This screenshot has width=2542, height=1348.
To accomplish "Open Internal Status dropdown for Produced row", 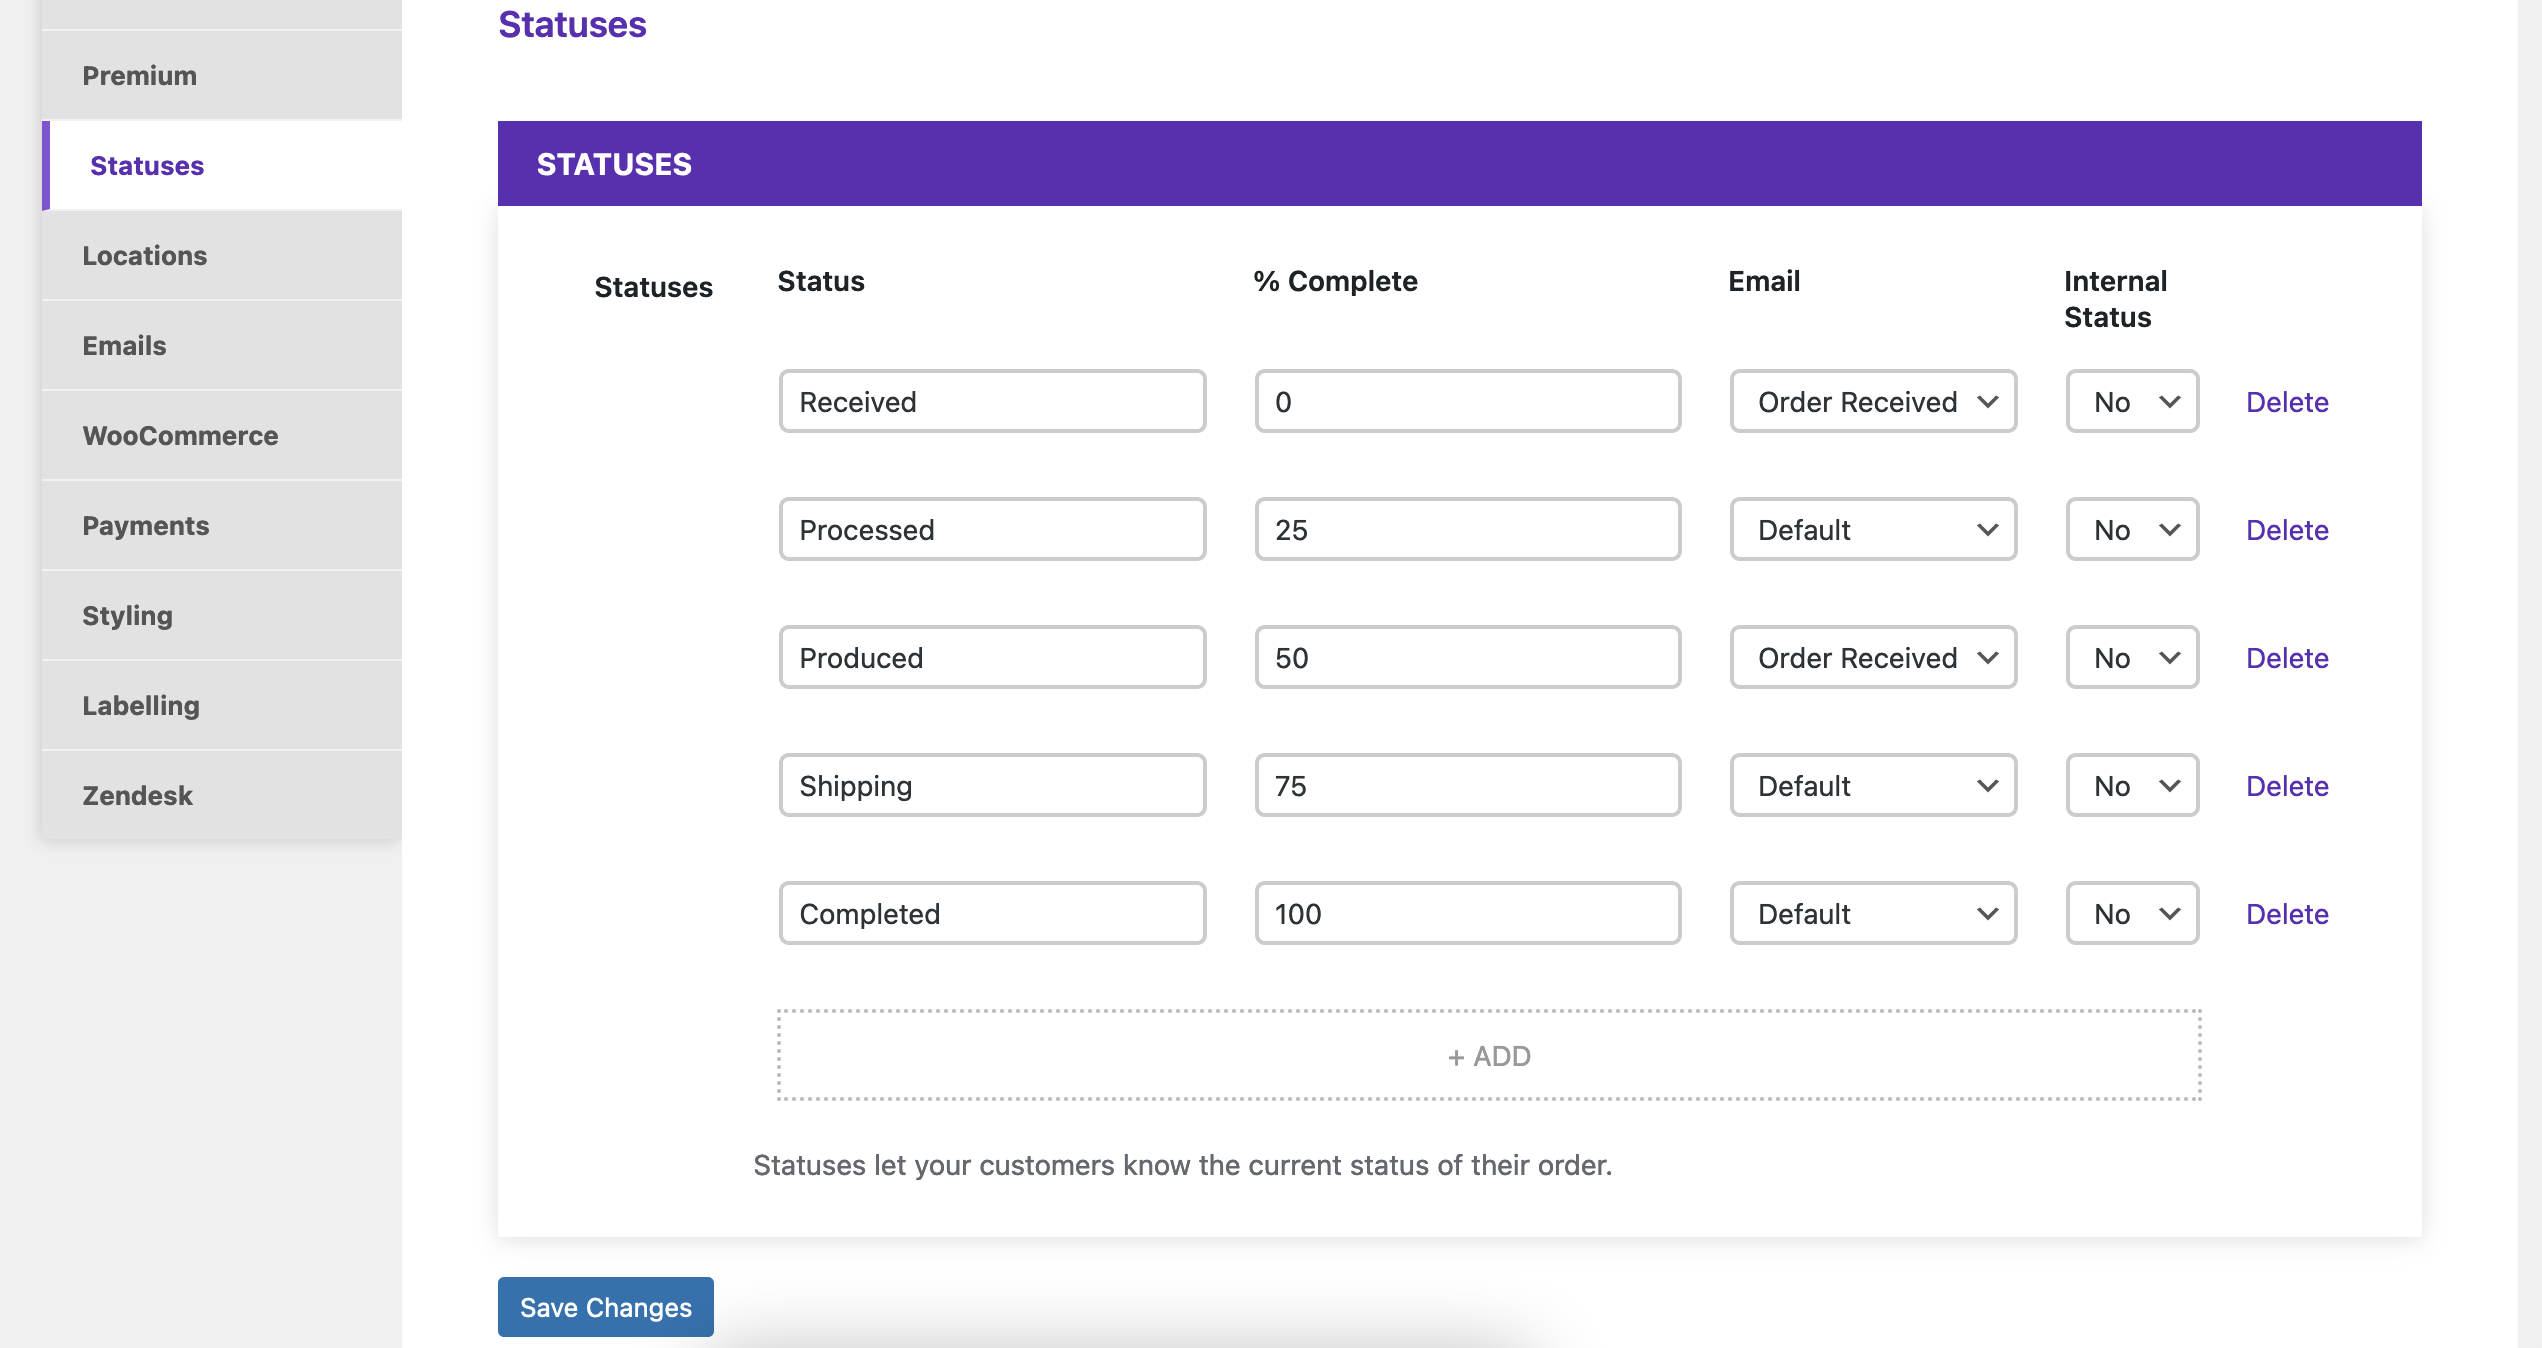I will click(x=2131, y=657).
